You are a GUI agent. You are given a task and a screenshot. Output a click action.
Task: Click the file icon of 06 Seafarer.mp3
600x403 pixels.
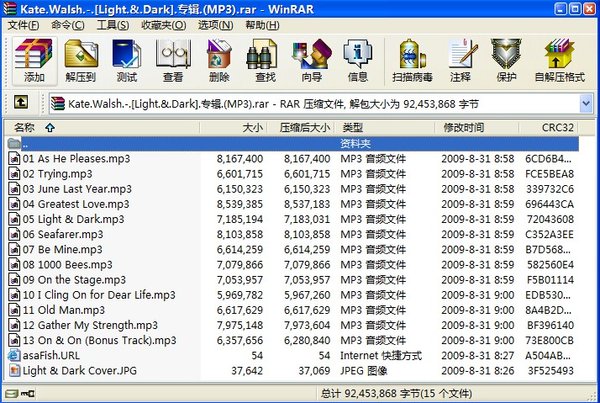[14, 234]
